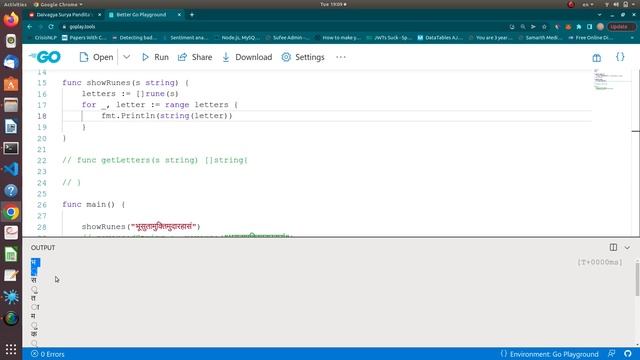Click the curly braces format icon

[620, 57]
